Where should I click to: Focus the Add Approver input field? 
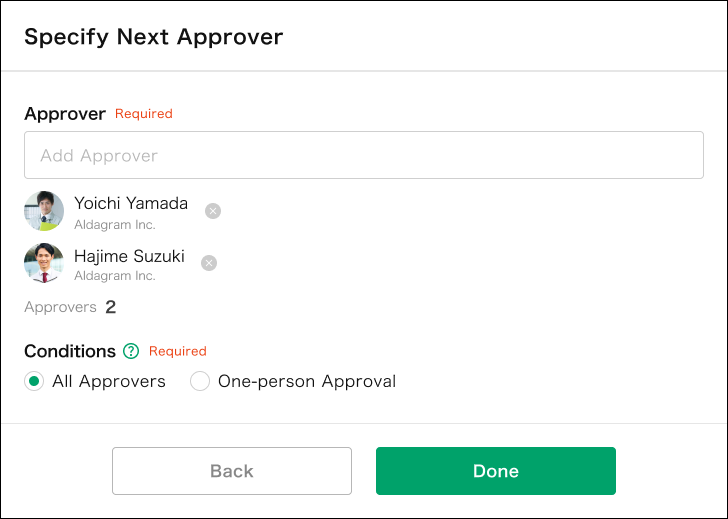point(364,156)
